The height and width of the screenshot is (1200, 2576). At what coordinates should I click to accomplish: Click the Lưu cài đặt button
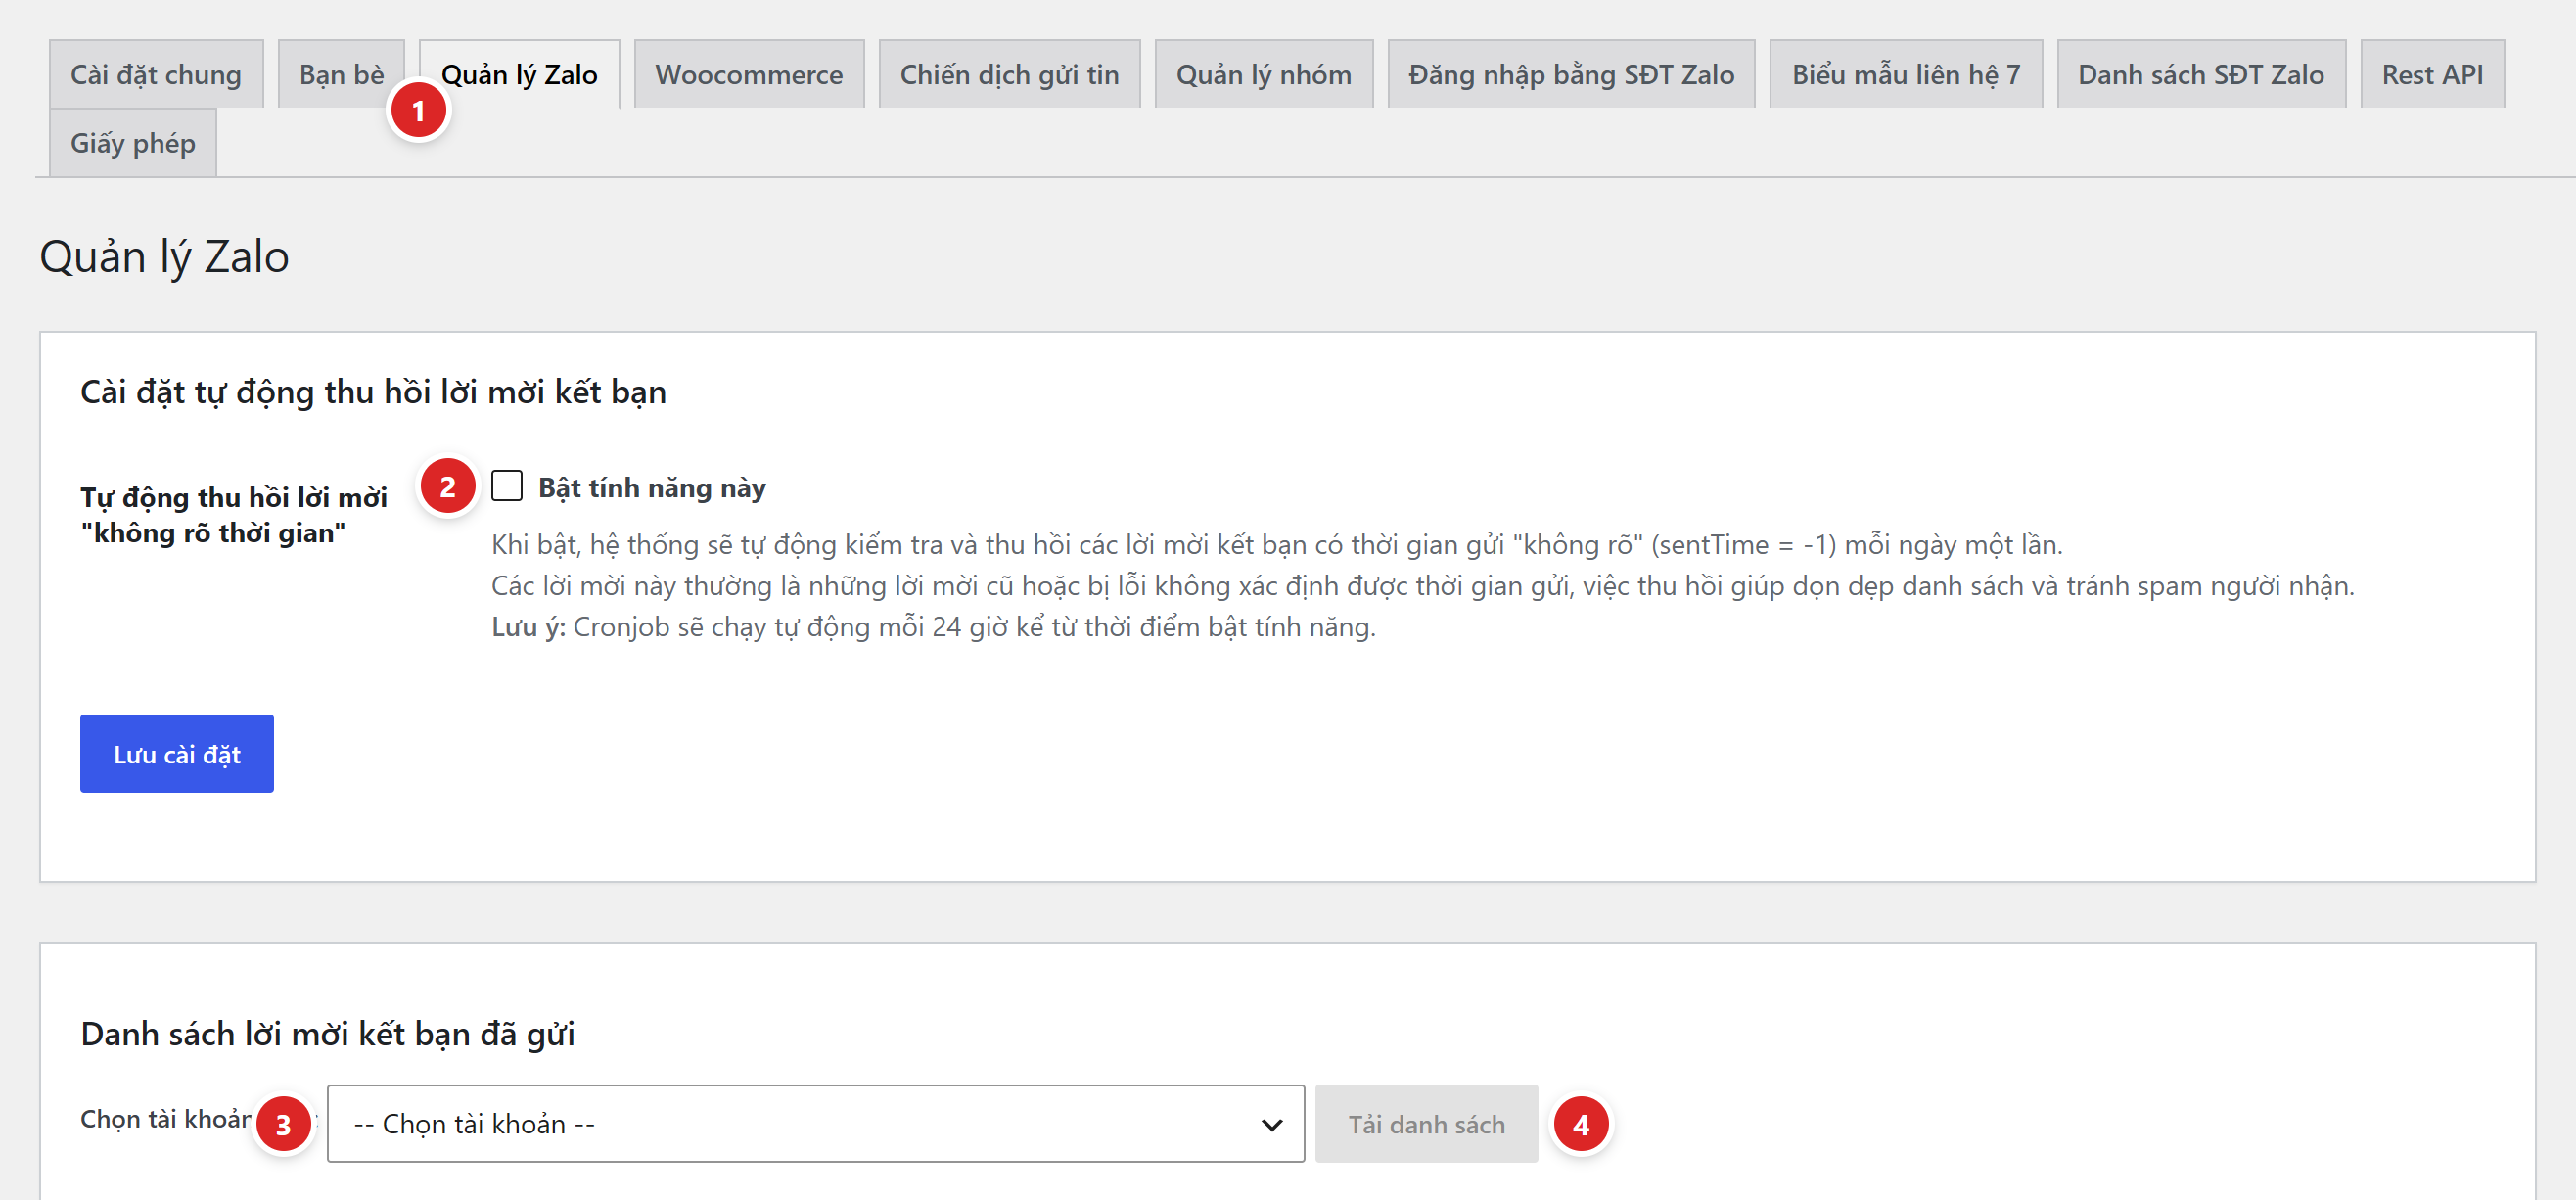click(177, 754)
